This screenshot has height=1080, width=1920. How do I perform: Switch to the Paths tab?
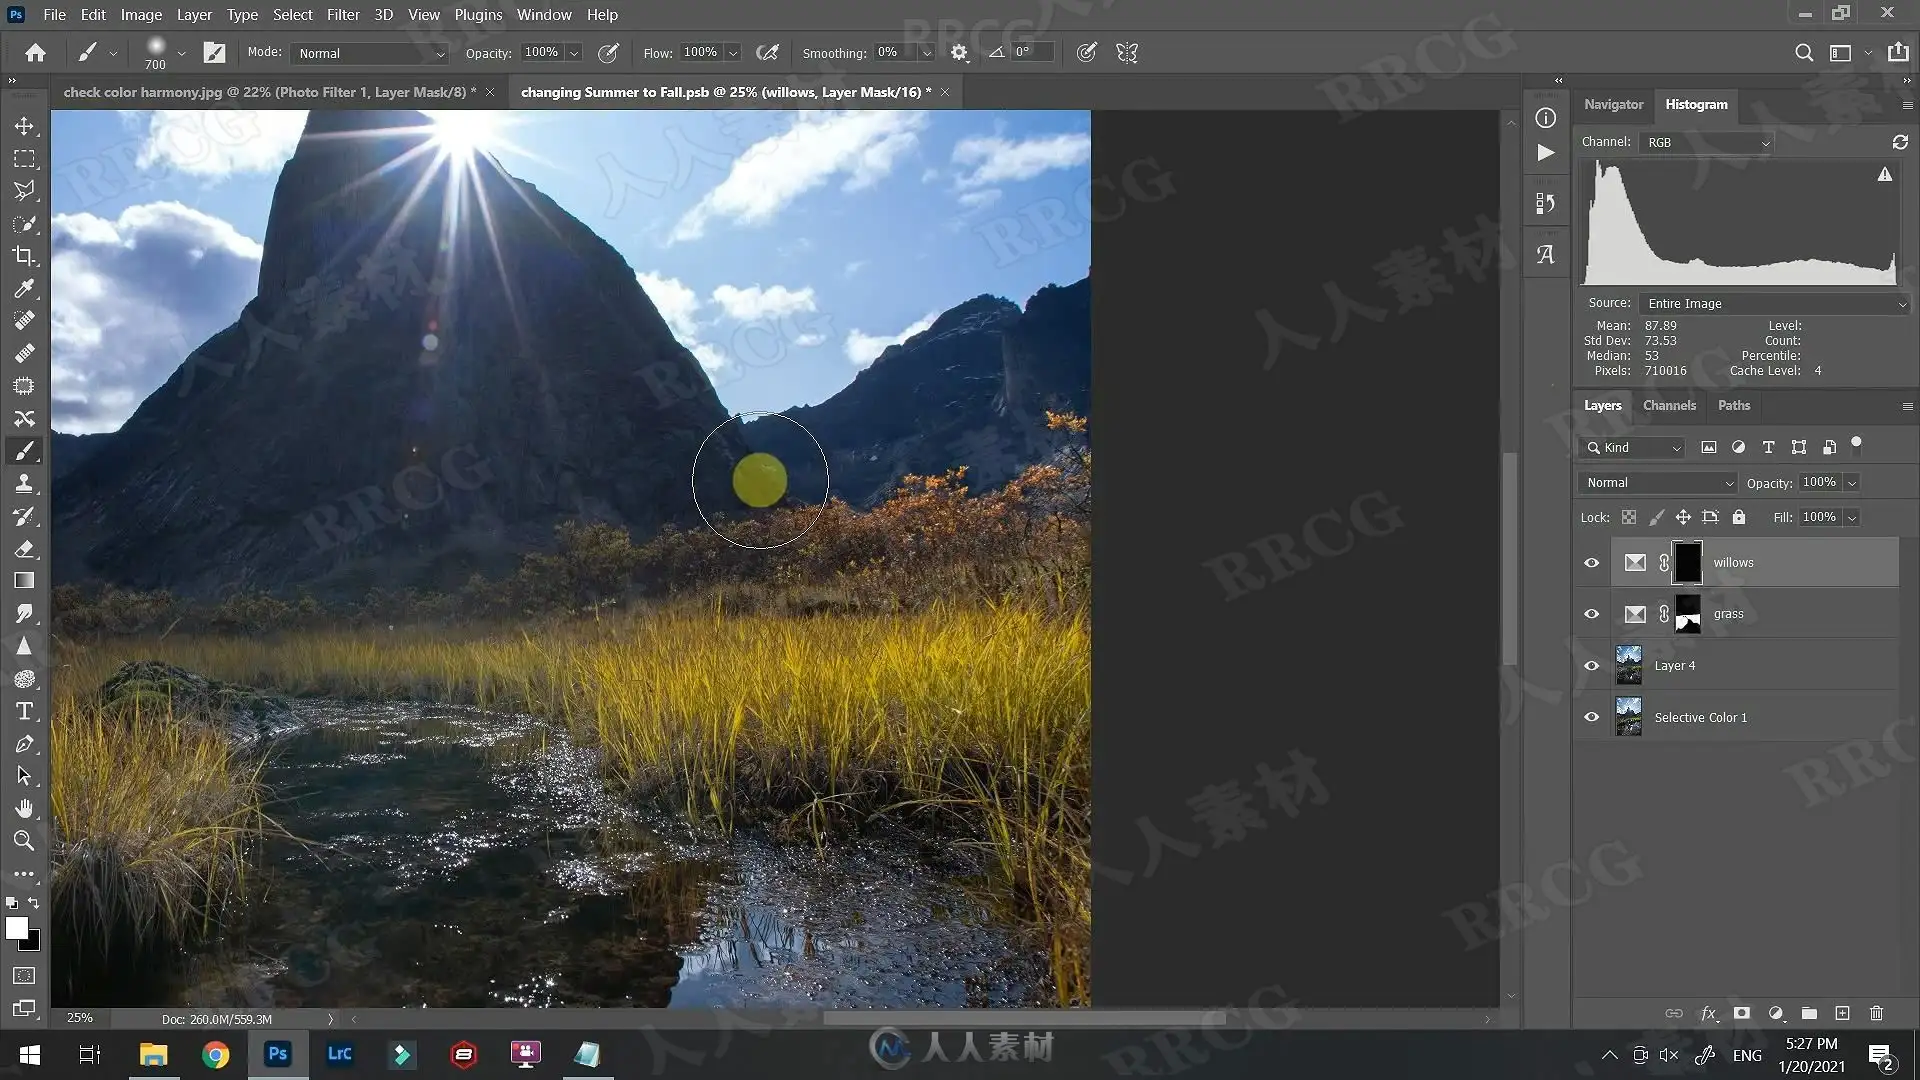[1734, 405]
